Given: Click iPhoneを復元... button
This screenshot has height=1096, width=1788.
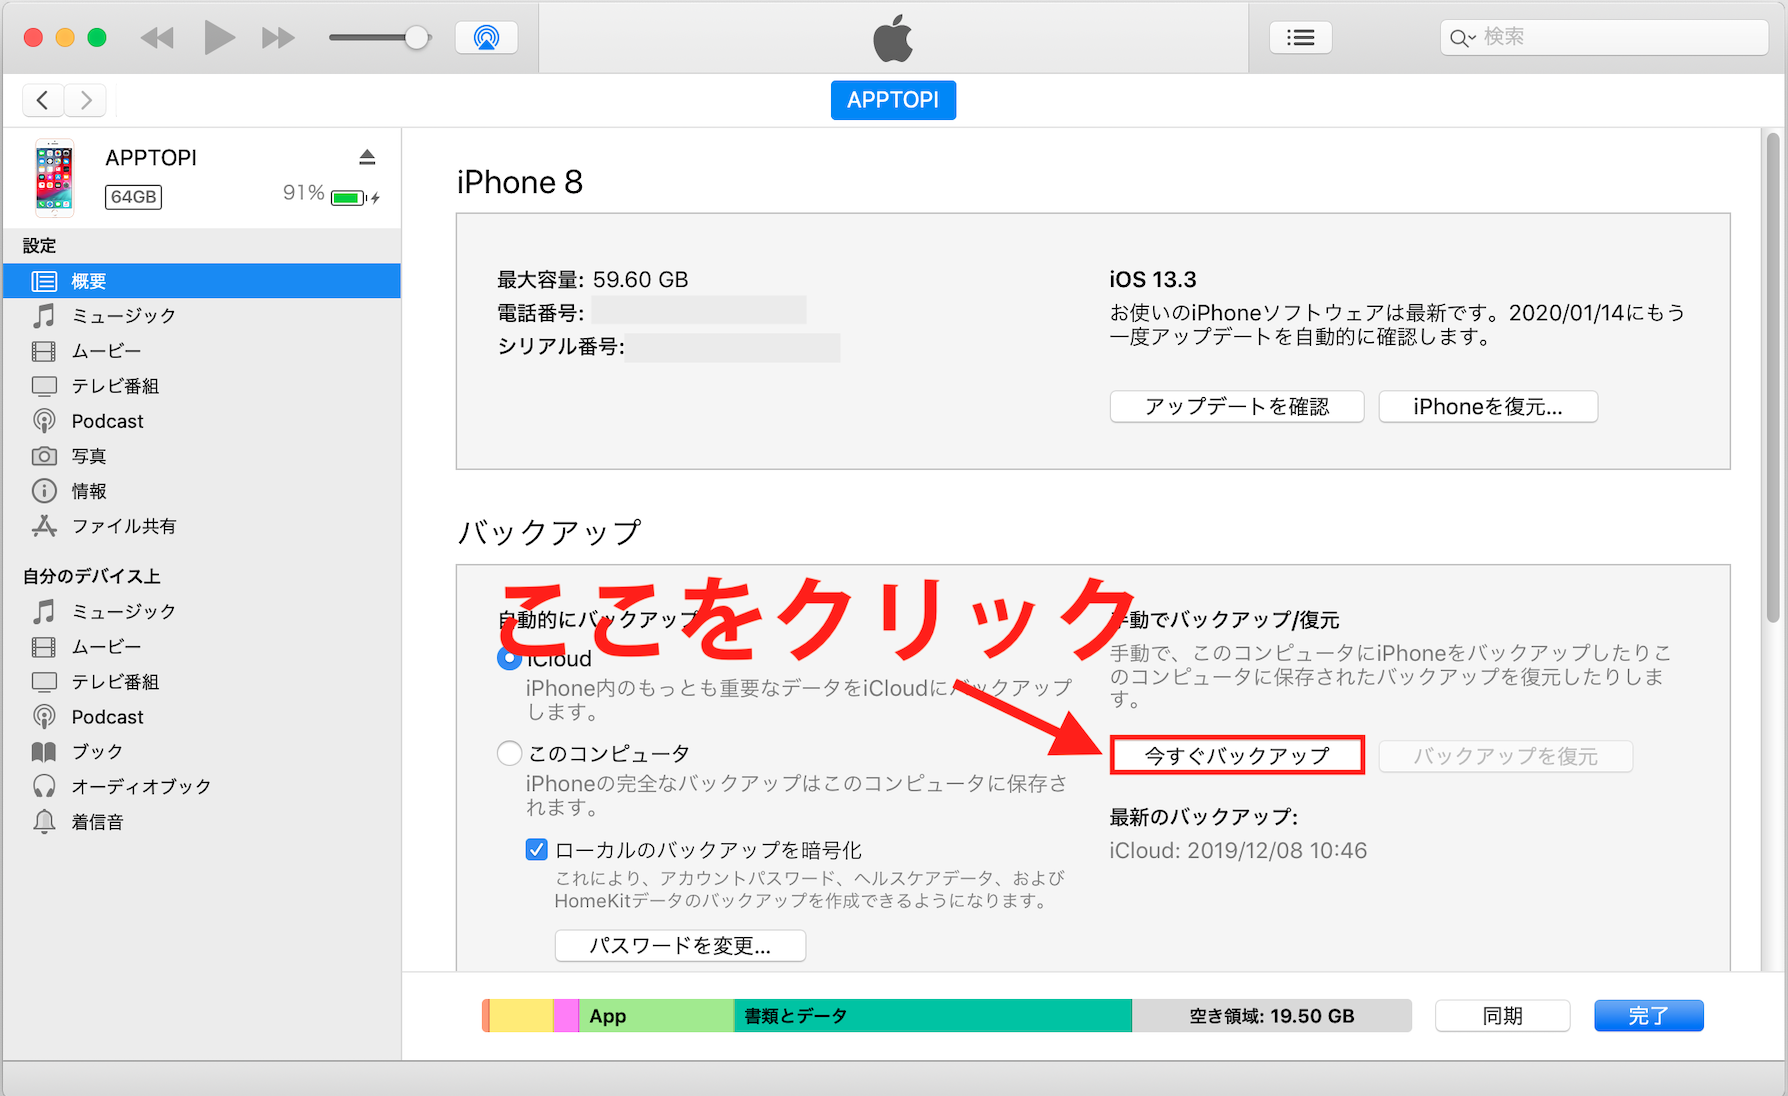Looking at the screenshot, I should [x=1488, y=407].
